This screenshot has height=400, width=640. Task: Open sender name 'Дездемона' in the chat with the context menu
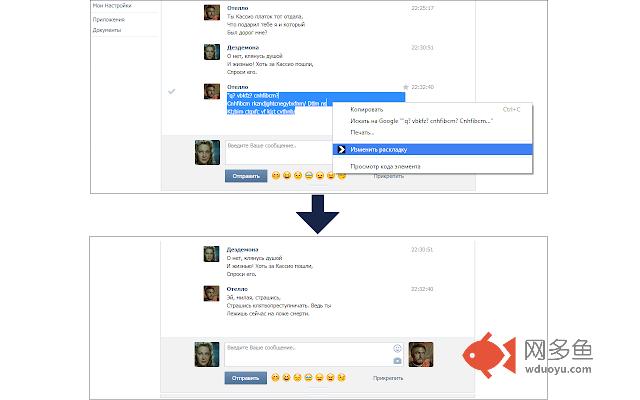point(243,48)
